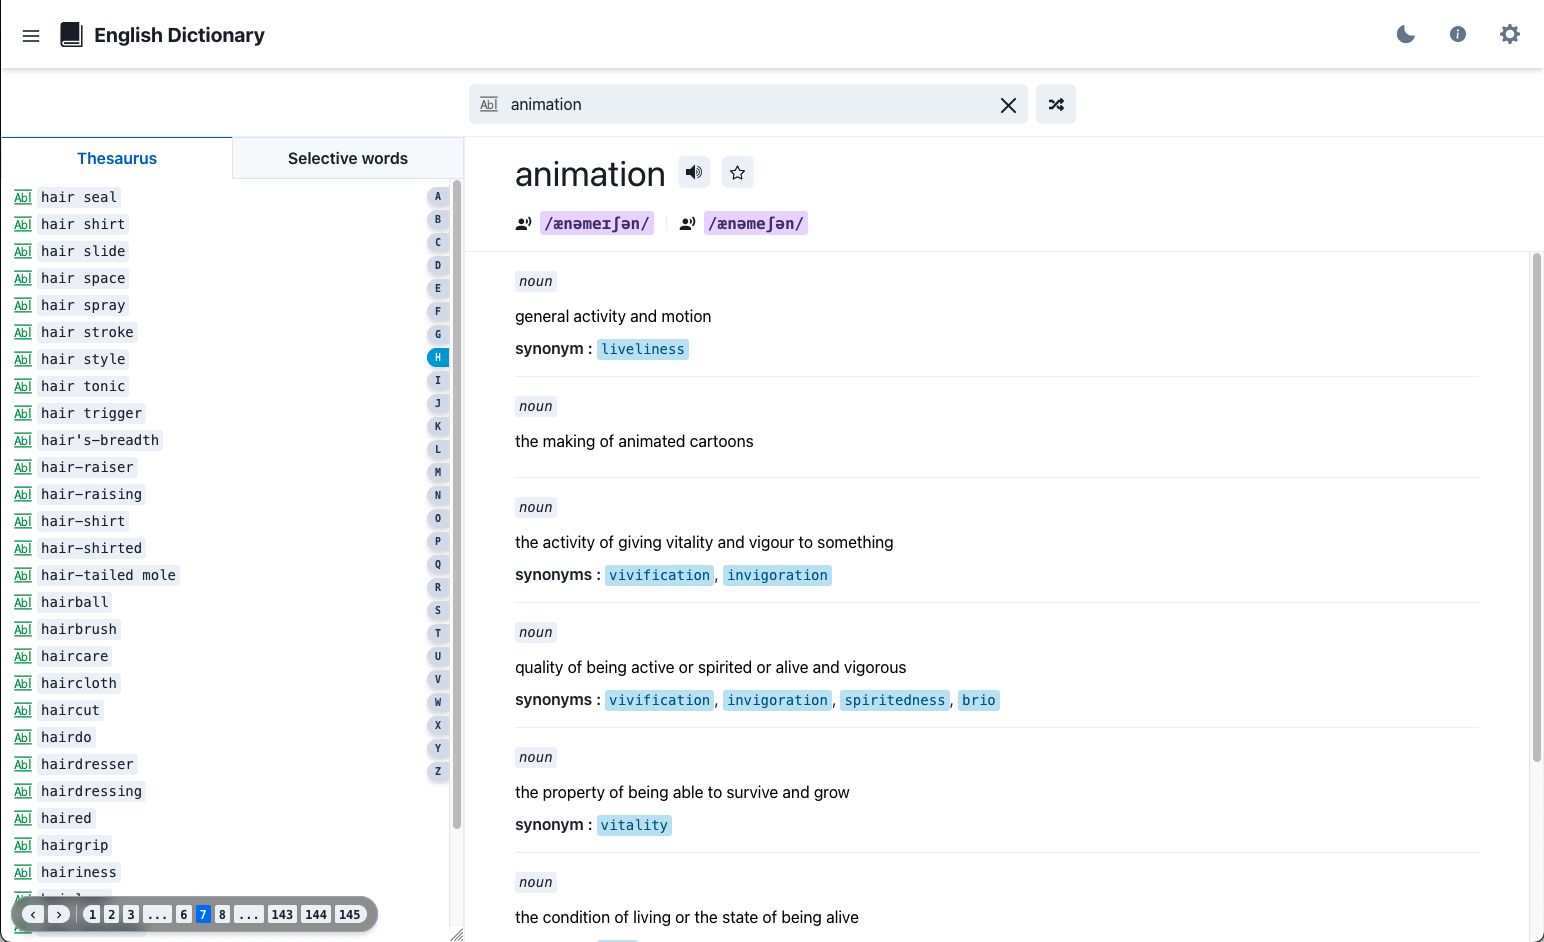Viewport: 1544px width, 942px height.
Task: Go to previous page arrow in pagination
Action: [33, 914]
